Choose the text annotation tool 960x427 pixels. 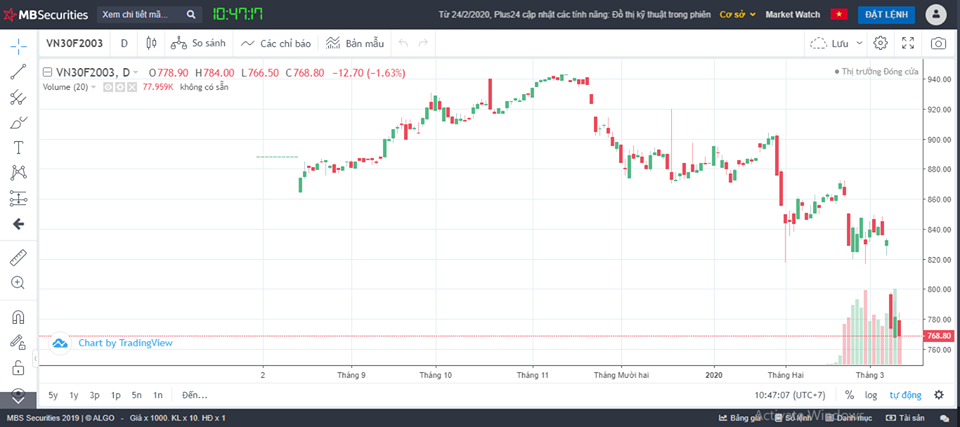[18, 147]
